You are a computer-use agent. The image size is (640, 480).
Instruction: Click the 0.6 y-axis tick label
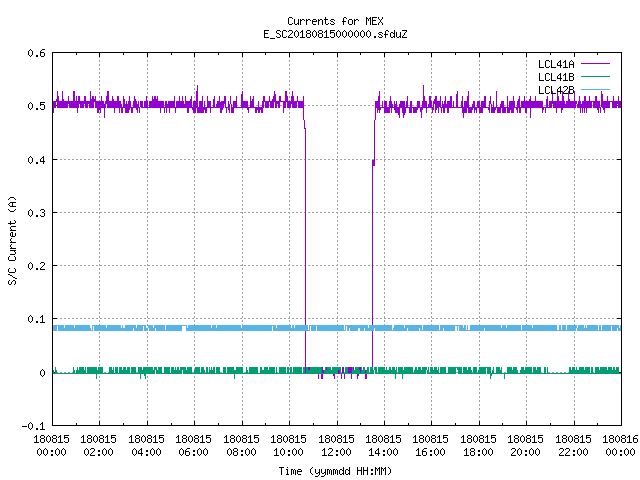click(x=36, y=53)
